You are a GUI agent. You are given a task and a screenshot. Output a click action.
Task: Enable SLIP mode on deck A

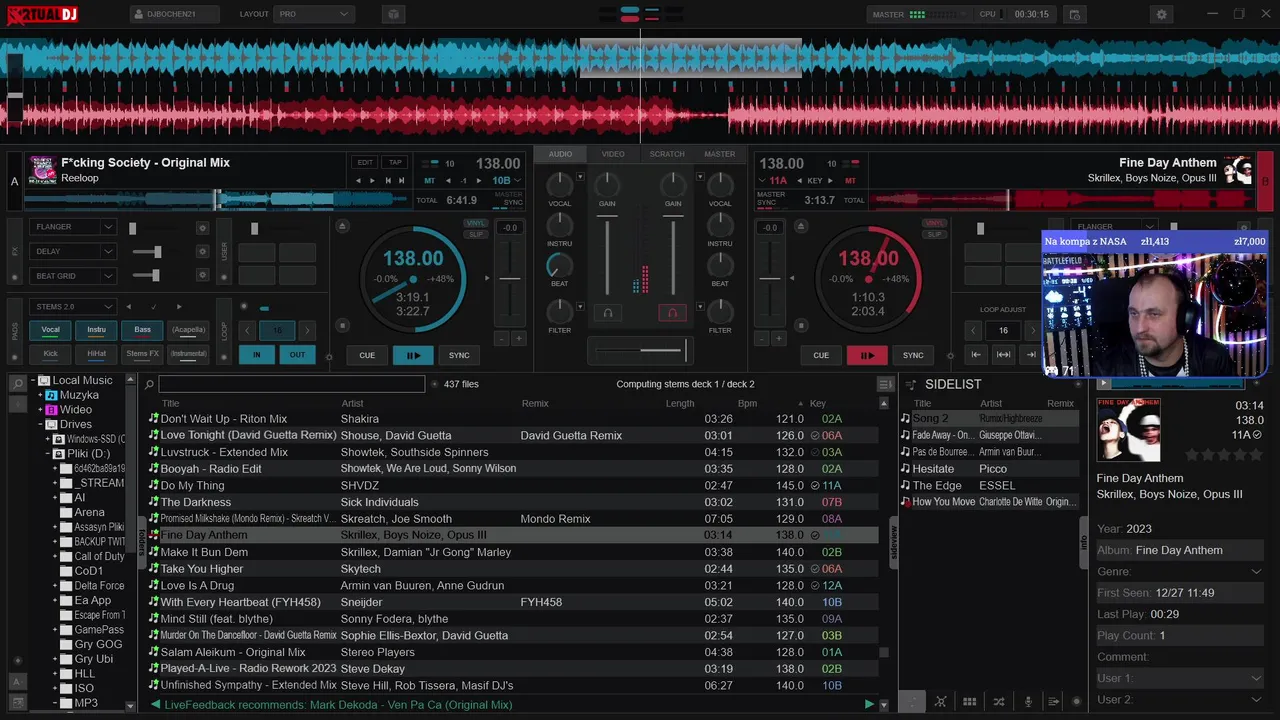coord(476,234)
